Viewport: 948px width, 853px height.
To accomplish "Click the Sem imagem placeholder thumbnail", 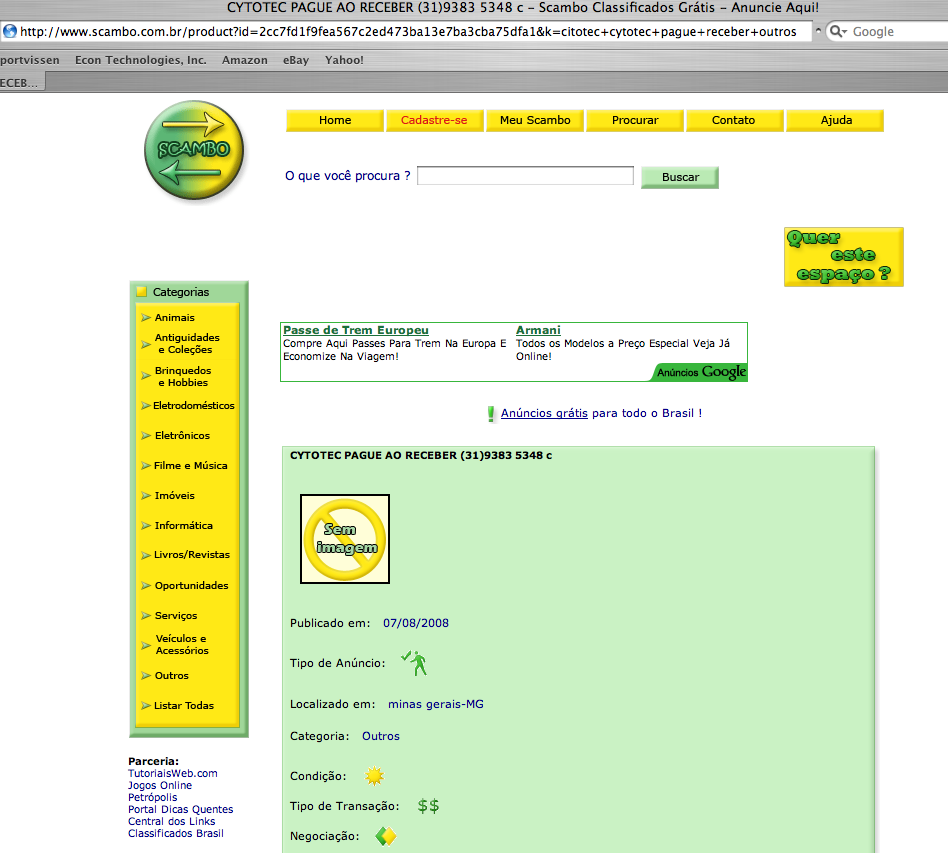I will point(345,539).
